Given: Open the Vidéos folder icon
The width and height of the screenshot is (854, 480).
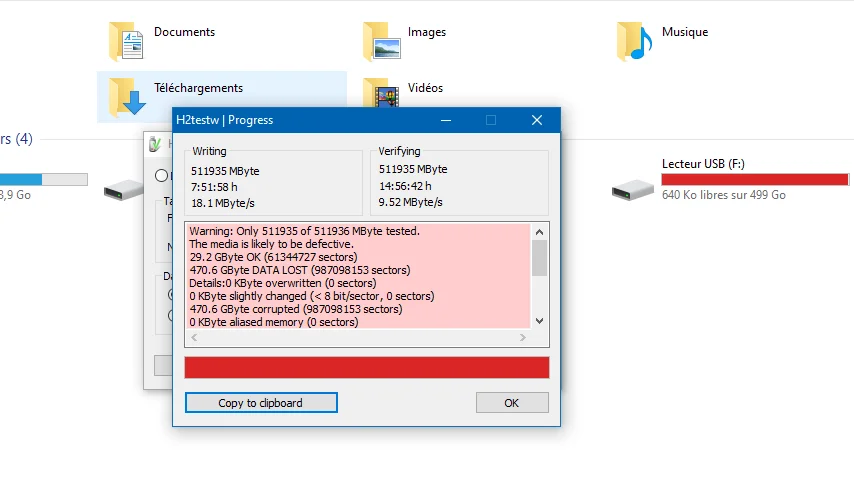Looking at the screenshot, I should click(x=381, y=93).
